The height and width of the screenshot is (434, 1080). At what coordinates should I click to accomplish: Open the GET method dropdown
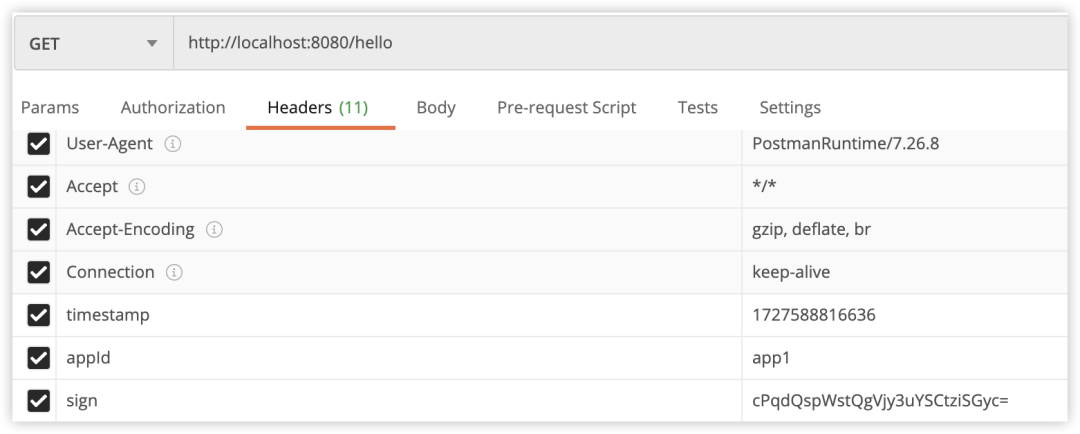pos(94,43)
